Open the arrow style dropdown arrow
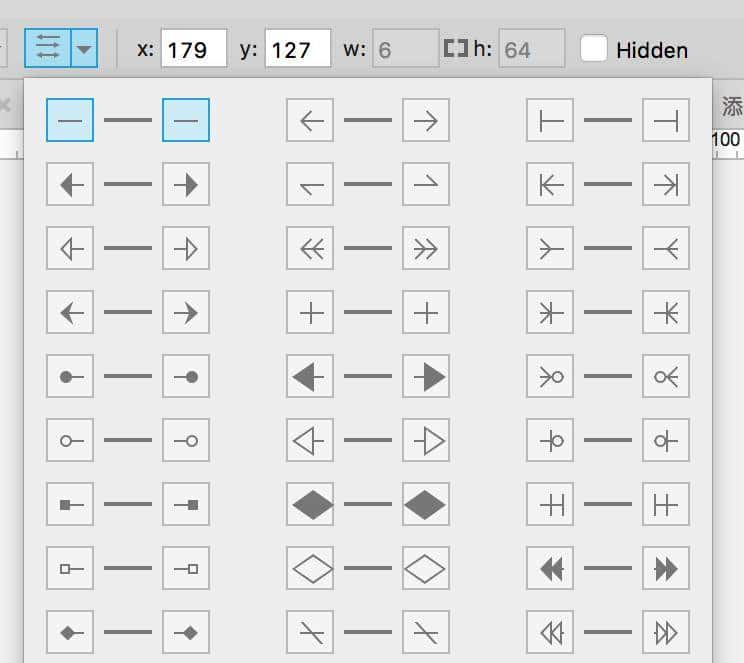The width and height of the screenshot is (744, 663). click(x=85, y=48)
